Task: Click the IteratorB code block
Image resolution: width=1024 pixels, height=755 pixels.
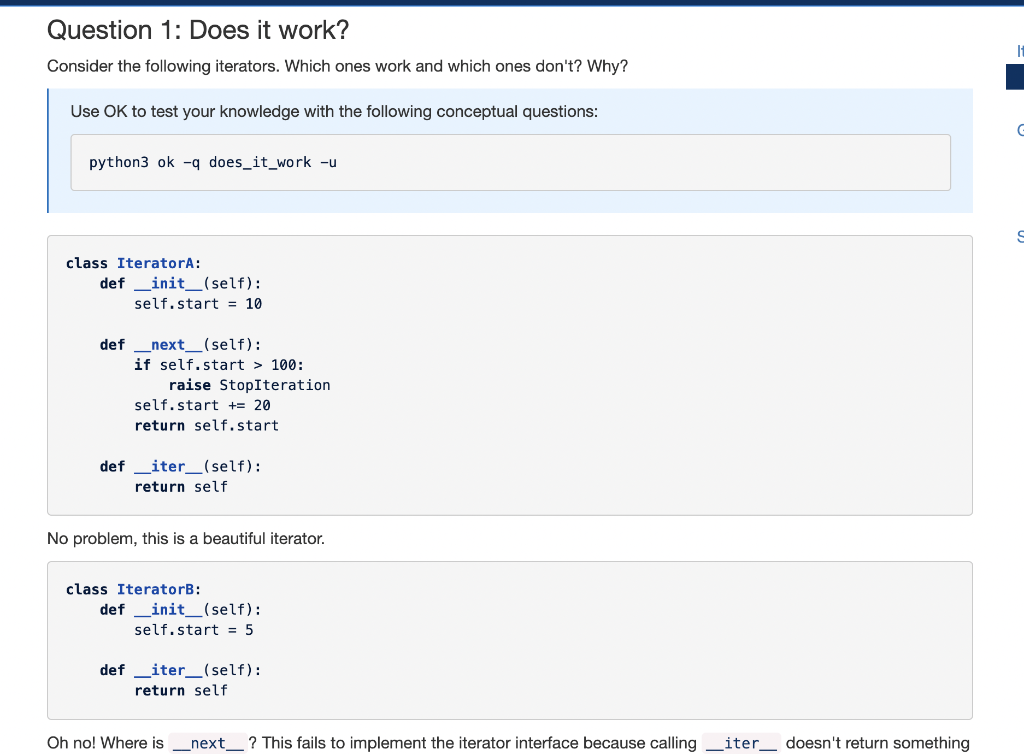Action: [509, 640]
